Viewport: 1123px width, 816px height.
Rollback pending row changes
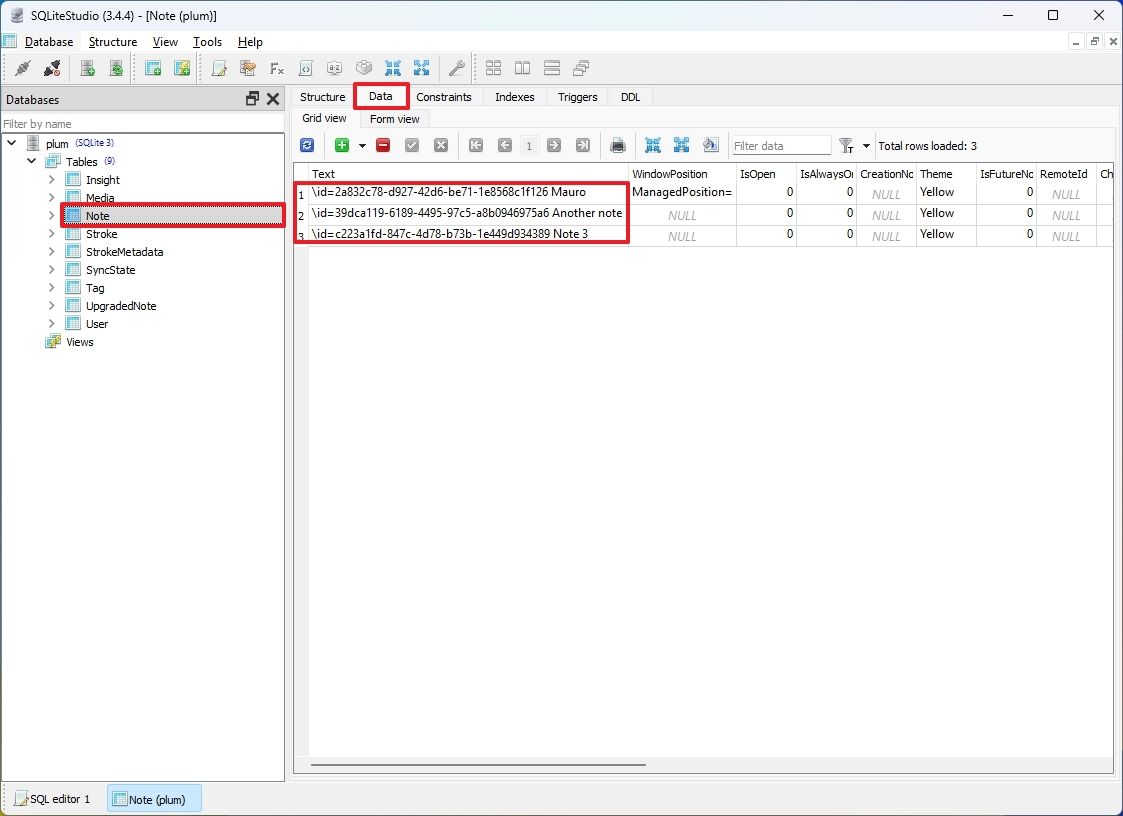[x=440, y=145]
